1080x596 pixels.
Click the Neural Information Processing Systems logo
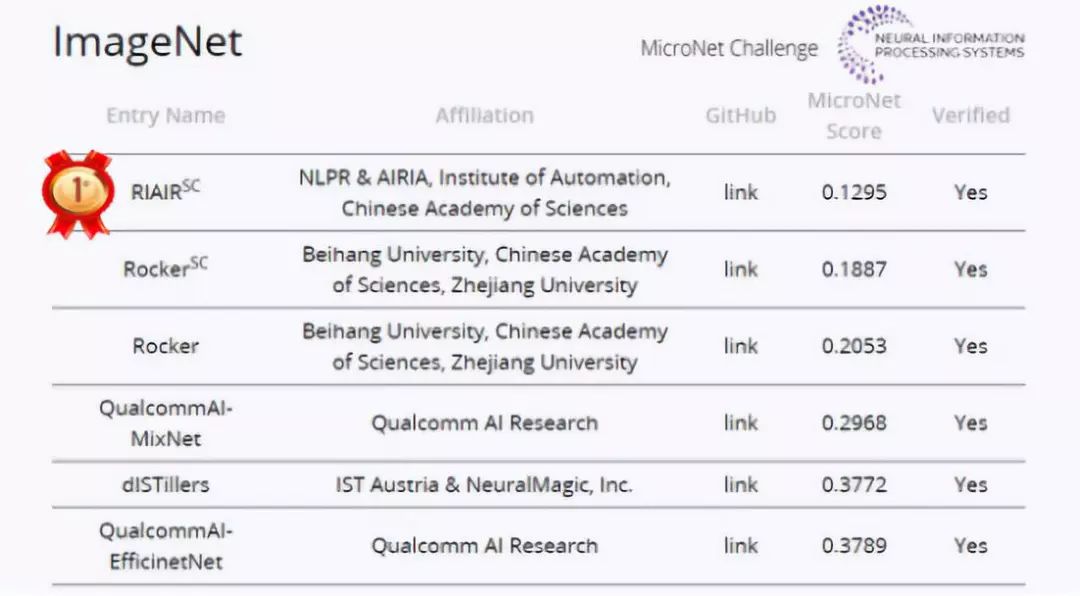click(932, 45)
